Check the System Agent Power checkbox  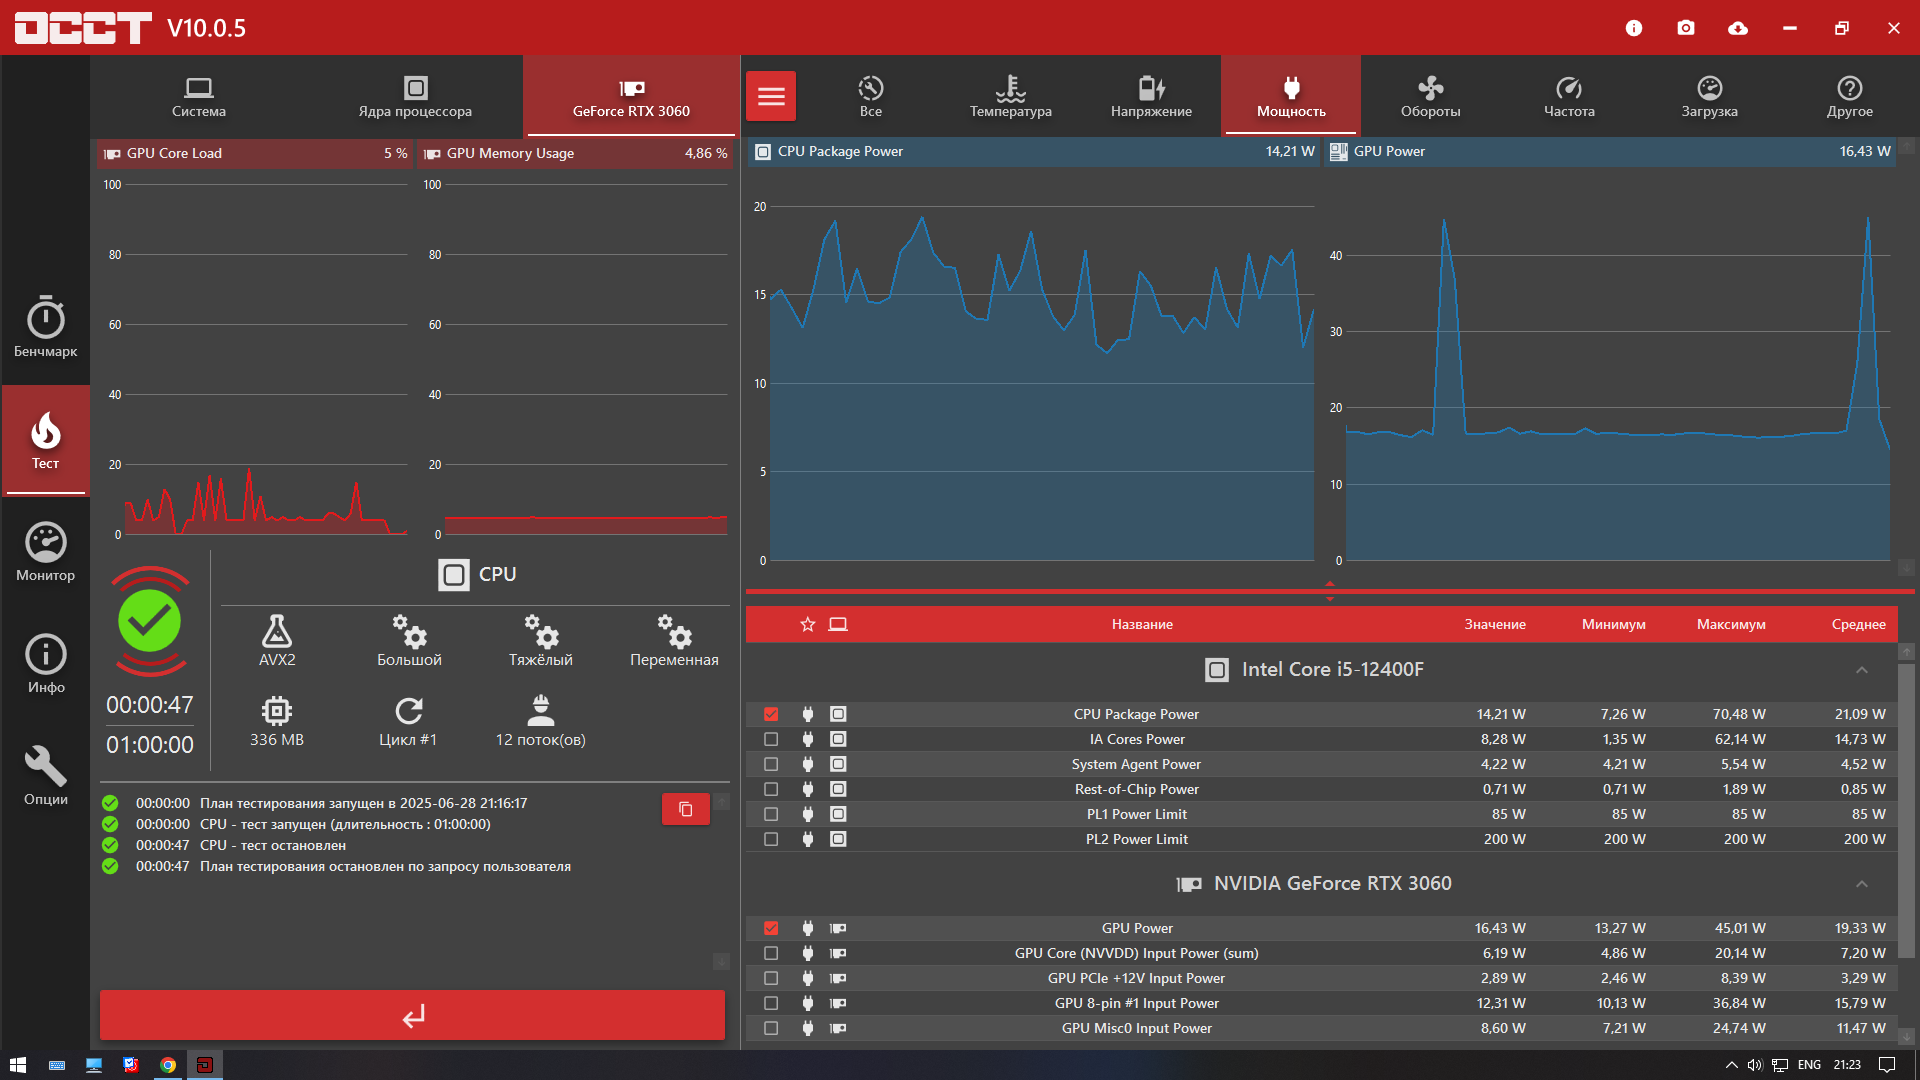coord(771,764)
